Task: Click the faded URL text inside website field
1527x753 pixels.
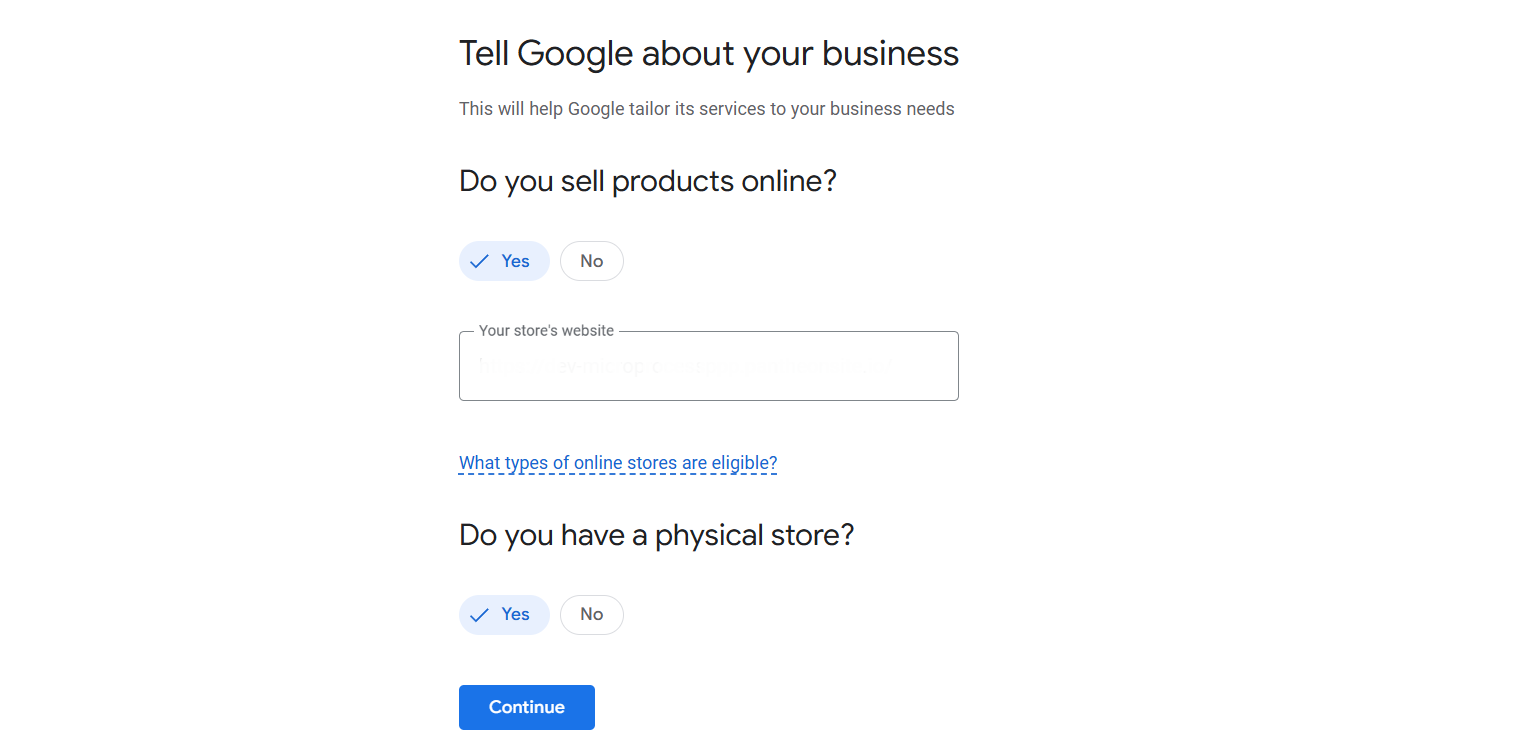Action: click(x=680, y=367)
